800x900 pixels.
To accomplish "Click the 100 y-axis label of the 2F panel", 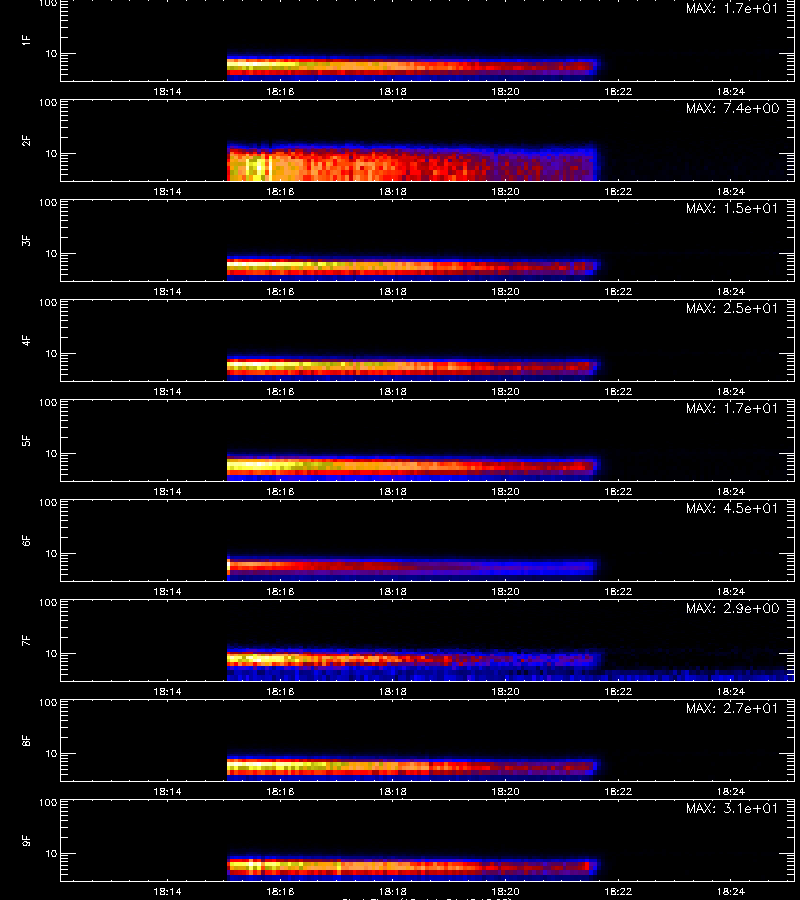I will coord(48,103).
